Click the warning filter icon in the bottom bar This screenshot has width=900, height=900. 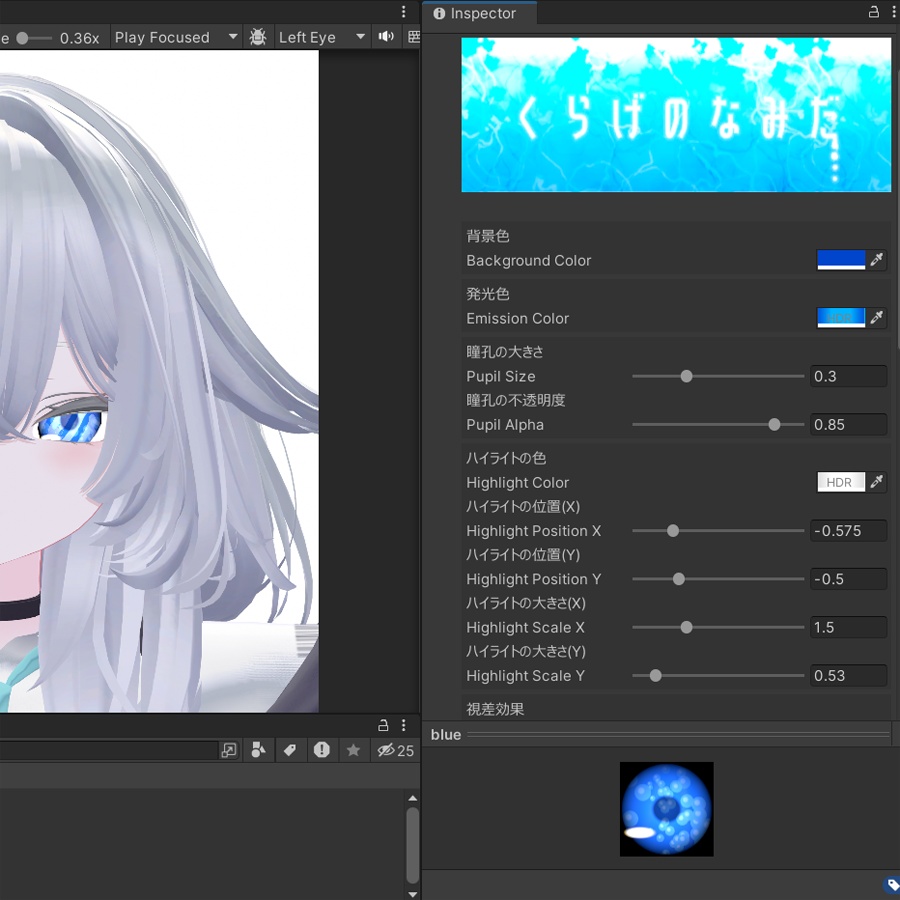click(x=322, y=751)
